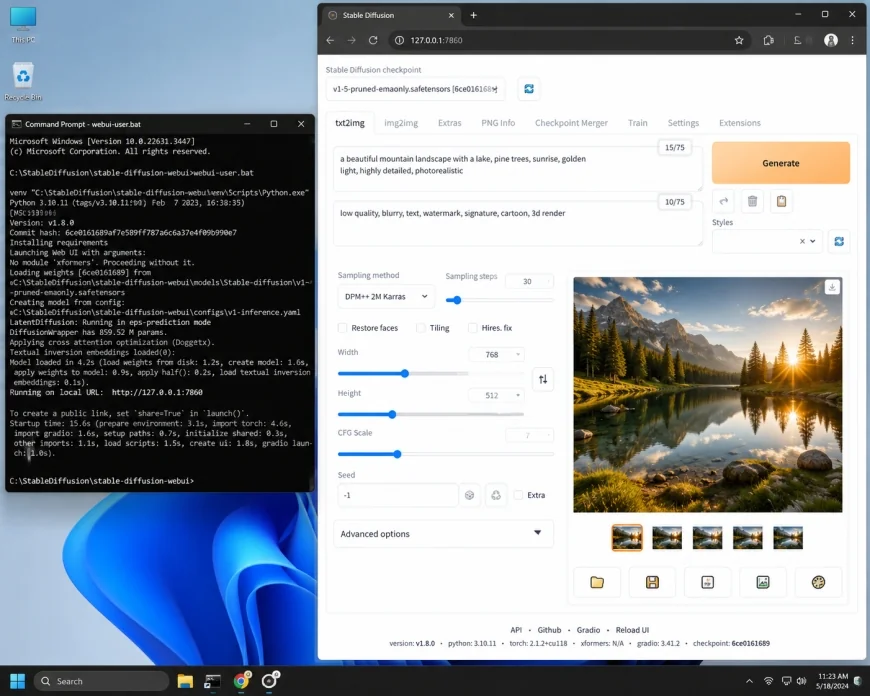Click the negative prompt text box

(518, 223)
